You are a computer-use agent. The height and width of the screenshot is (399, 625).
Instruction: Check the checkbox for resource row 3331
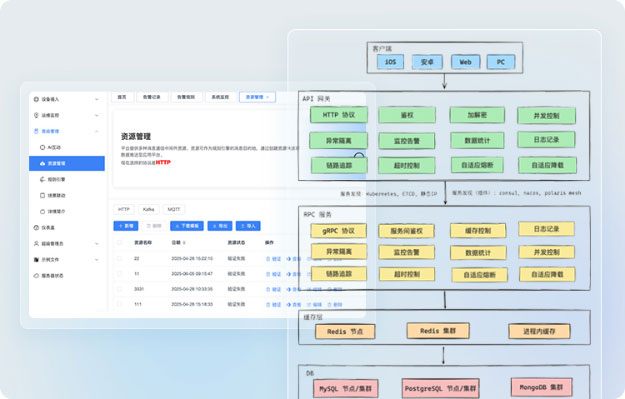[x=119, y=289]
